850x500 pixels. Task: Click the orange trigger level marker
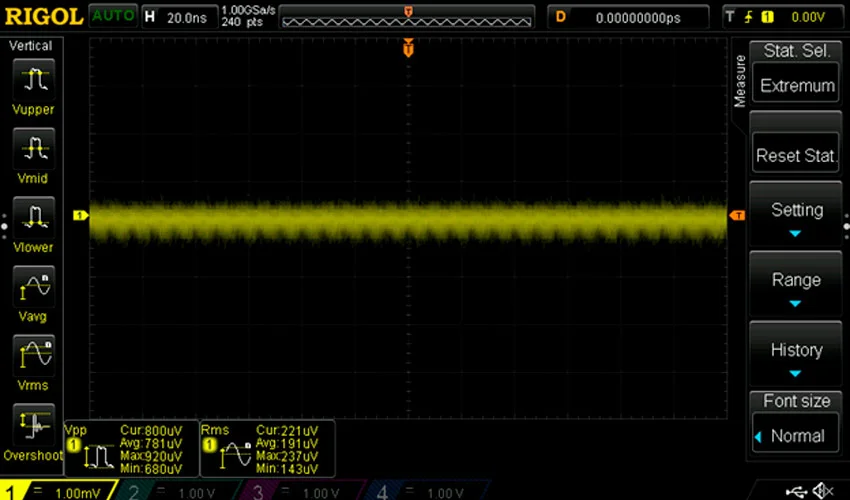737,216
